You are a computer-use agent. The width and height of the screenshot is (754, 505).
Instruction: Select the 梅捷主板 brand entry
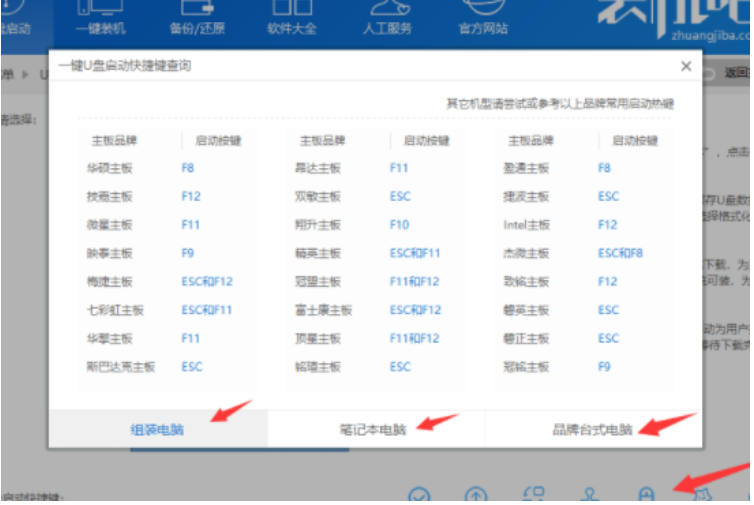(x=110, y=281)
